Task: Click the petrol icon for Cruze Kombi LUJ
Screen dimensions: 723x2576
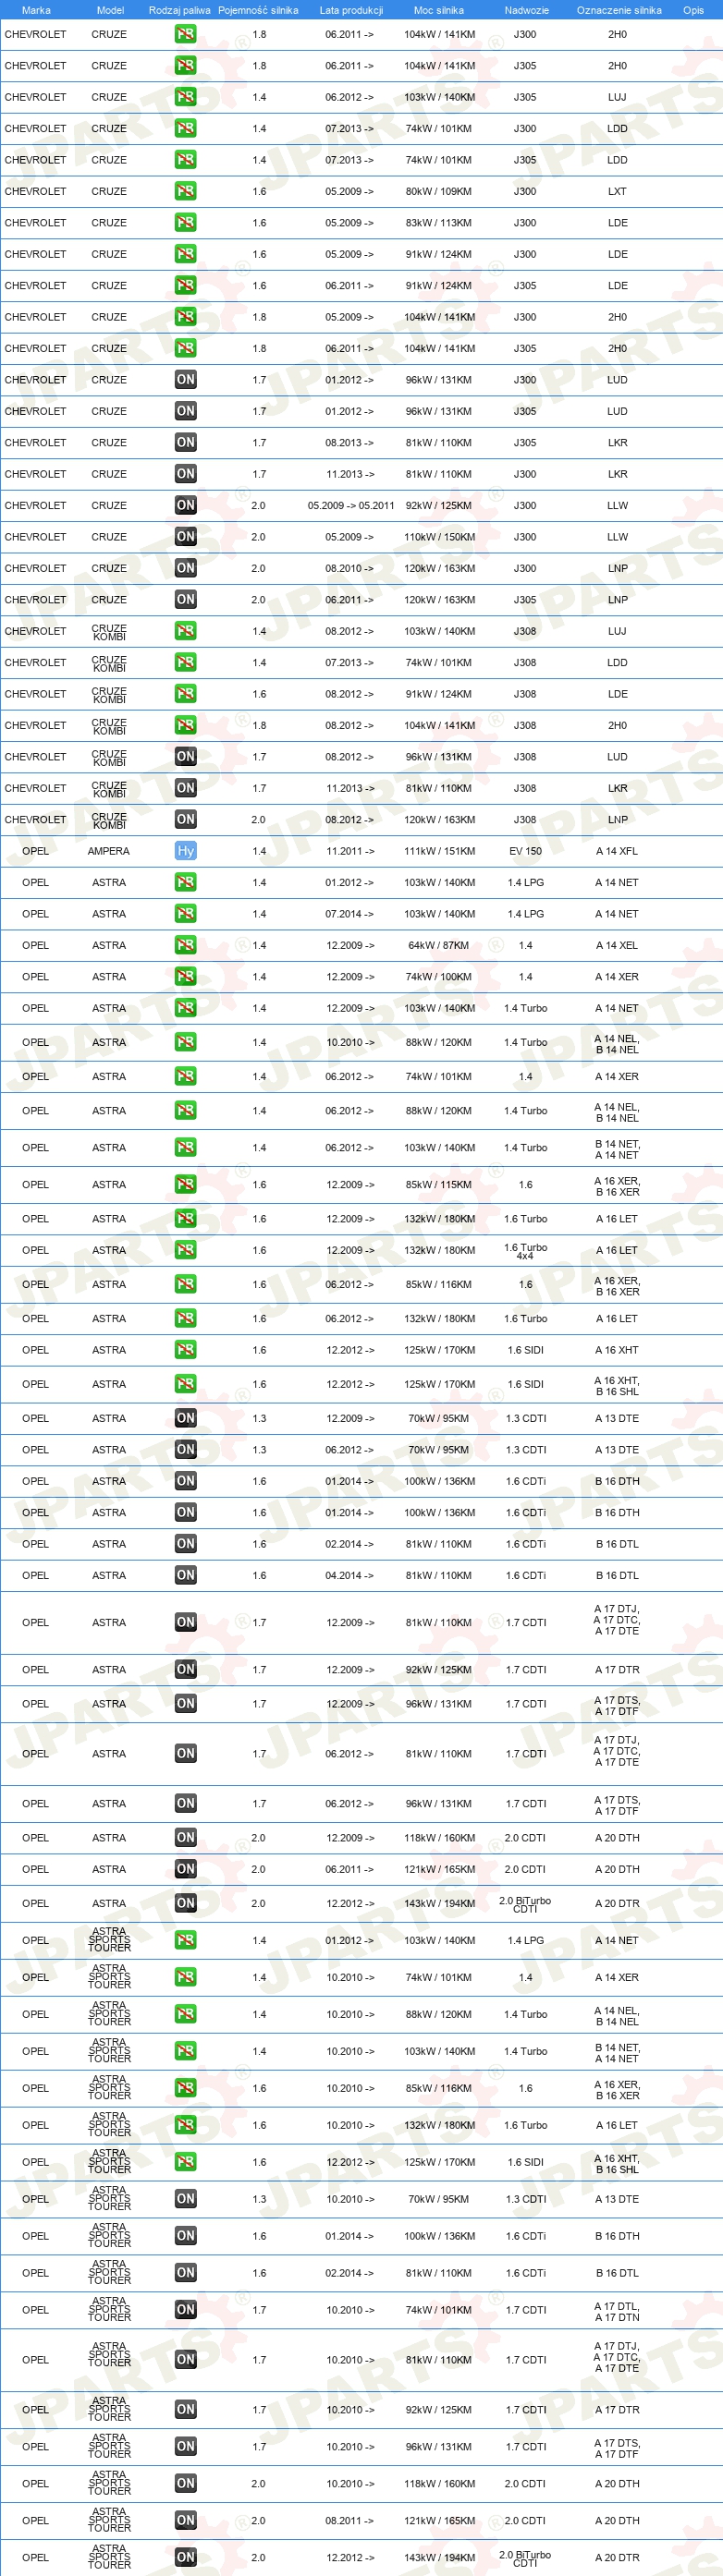Action: point(185,631)
